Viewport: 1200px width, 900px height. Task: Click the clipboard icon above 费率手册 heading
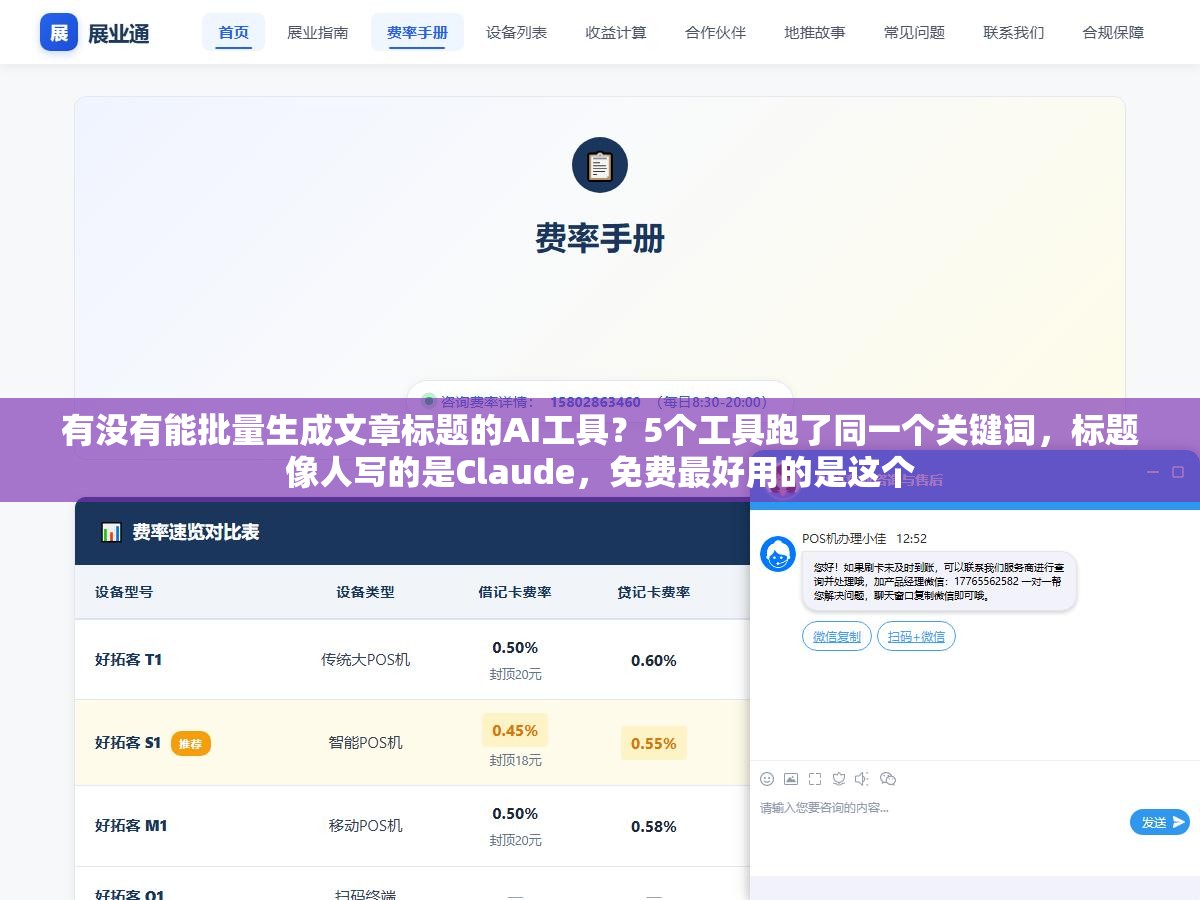tap(600, 165)
